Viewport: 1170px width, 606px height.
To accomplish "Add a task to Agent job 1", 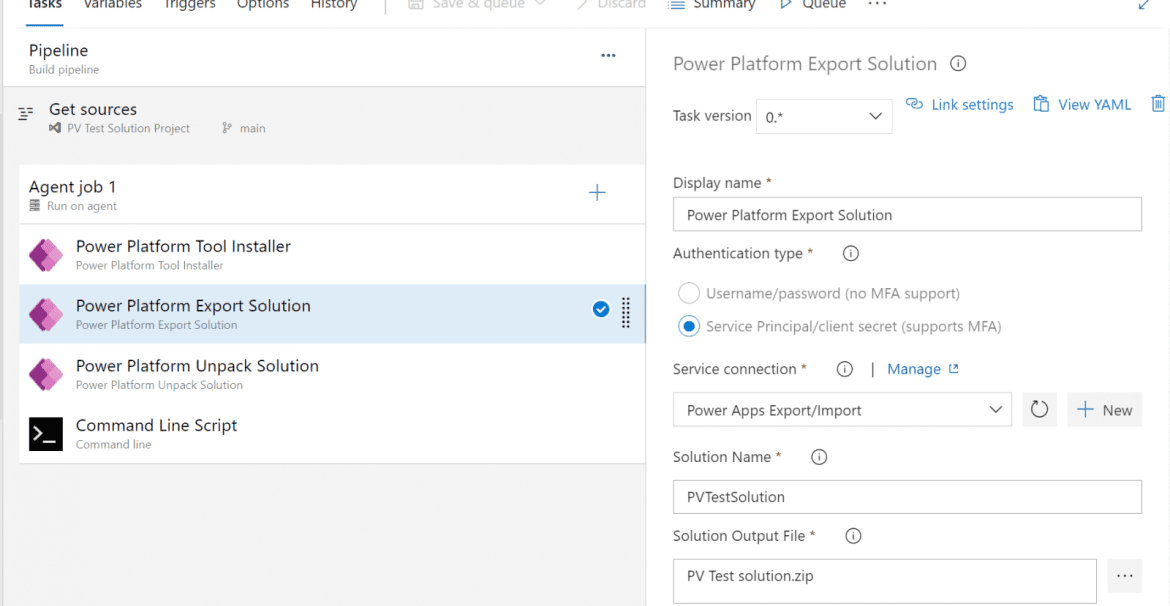I will 597,193.
